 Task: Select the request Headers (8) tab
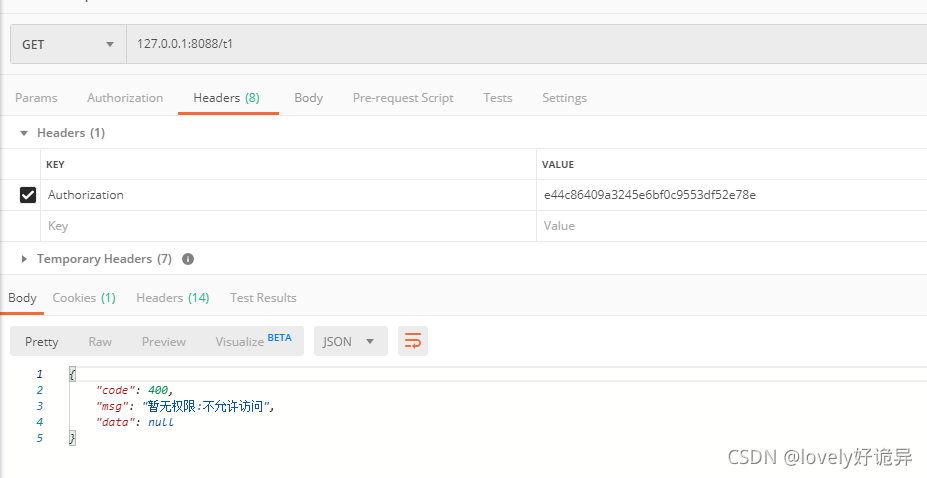pyautogui.click(x=226, y=98)
